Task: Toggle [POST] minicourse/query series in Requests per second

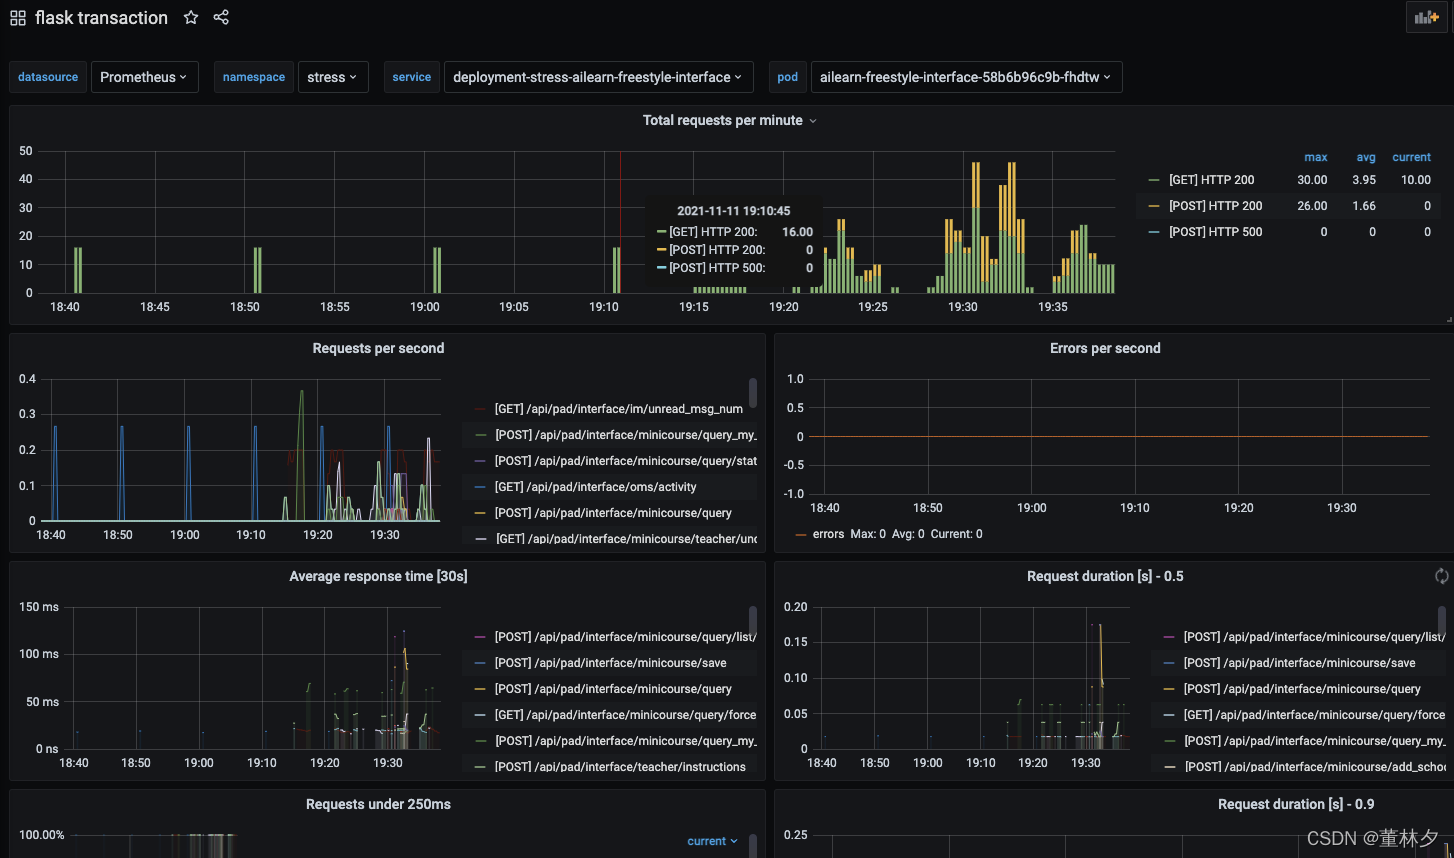Action: tap(613, 513)
